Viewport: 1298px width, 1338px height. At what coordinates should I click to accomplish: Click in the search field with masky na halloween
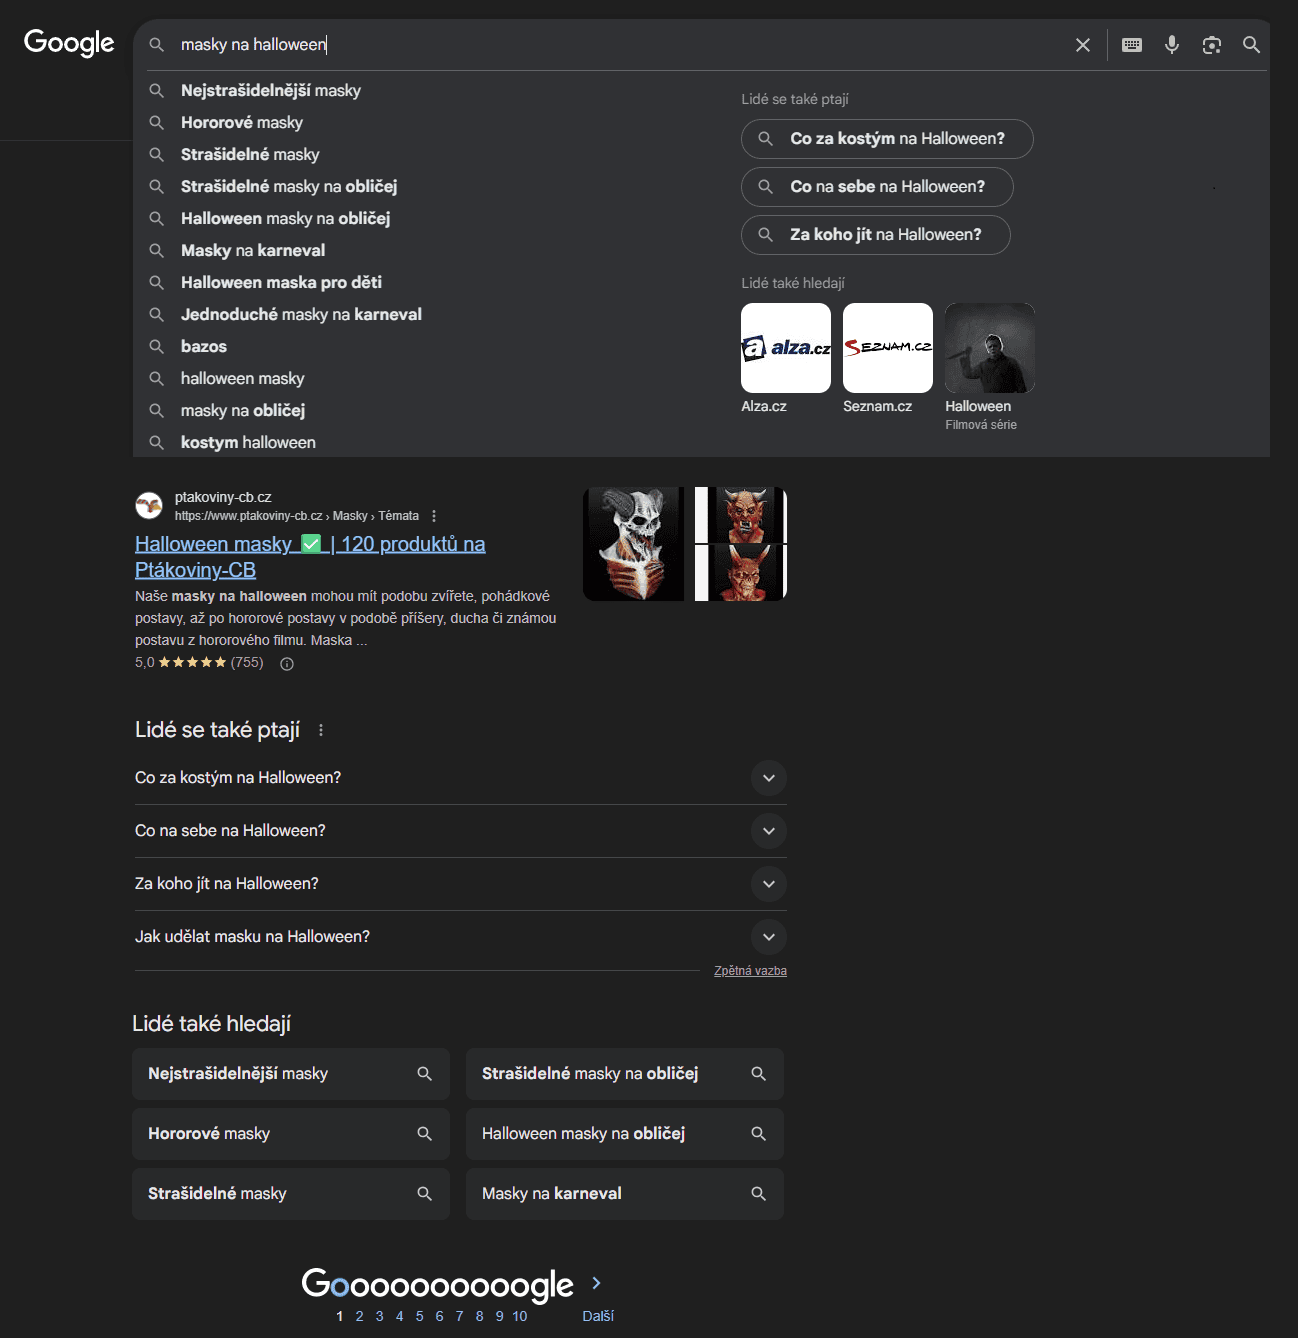click(x=600, y=45)
